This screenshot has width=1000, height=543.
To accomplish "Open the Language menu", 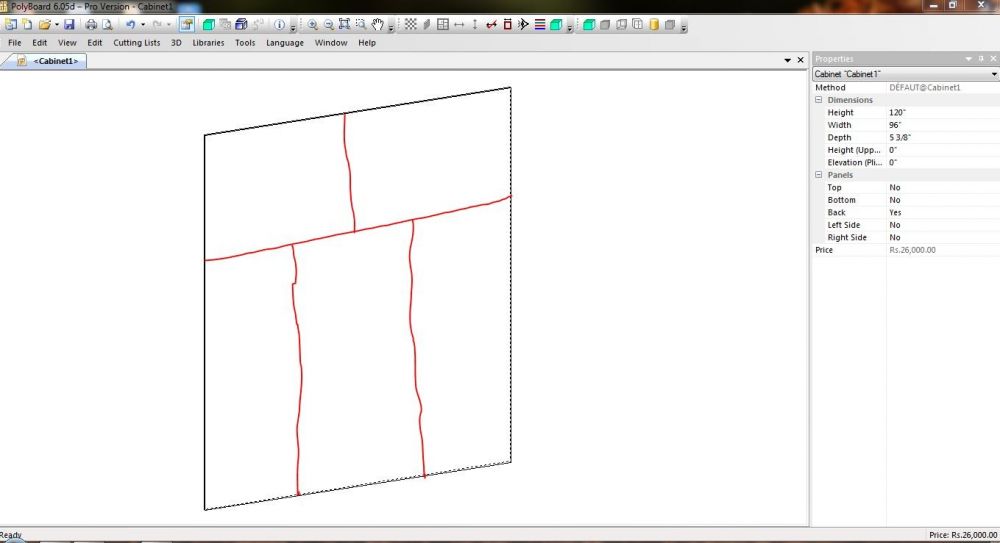I will click(284, 43).
